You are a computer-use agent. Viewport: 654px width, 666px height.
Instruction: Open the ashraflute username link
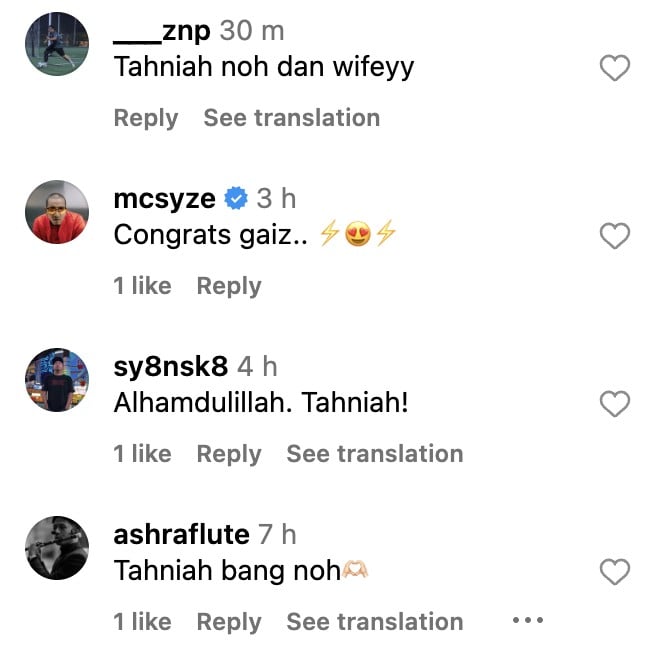181,534
